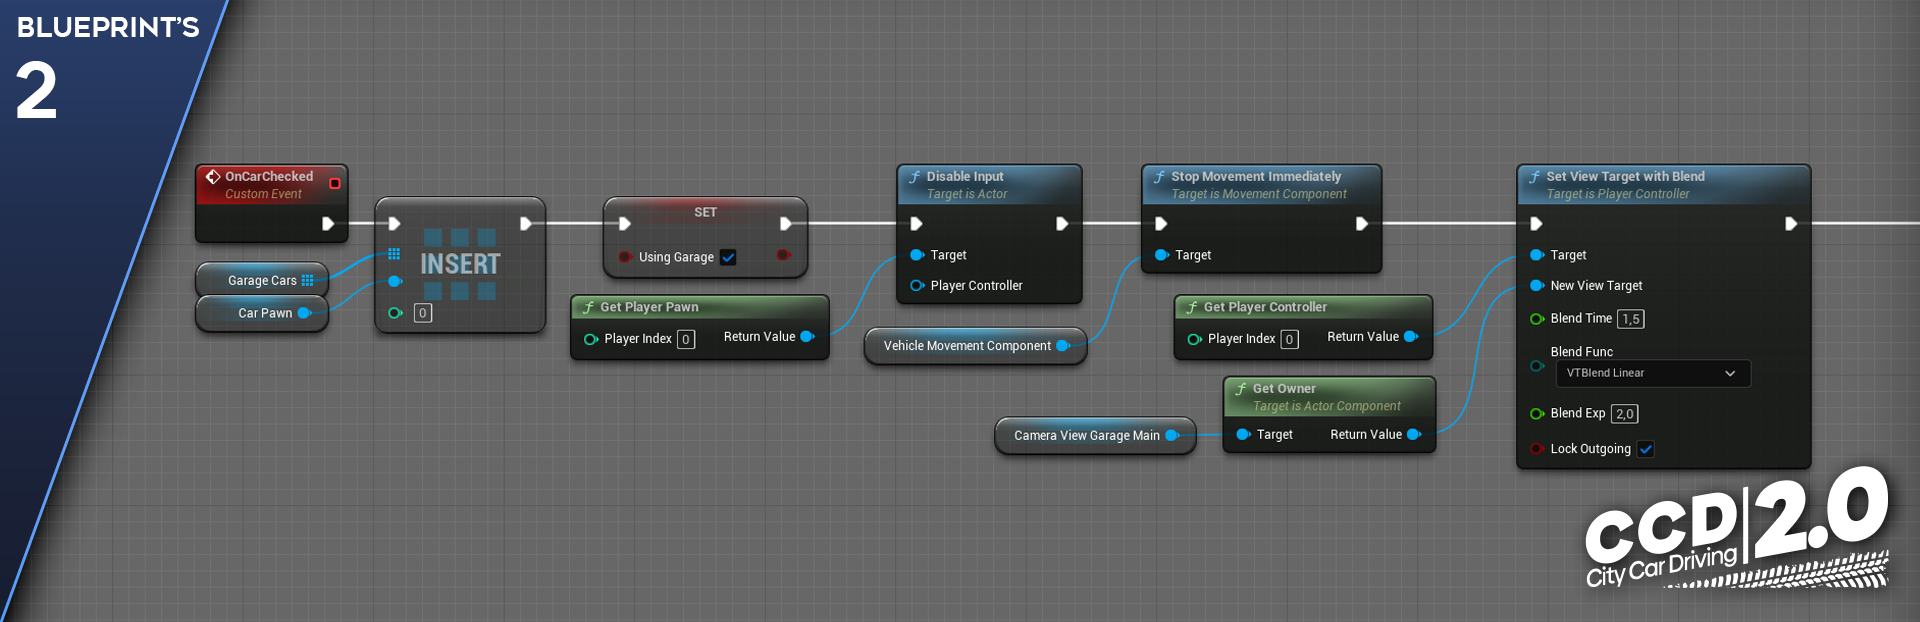The width and height of the screenshot is (1920, 622).
Task: Click the Car Pawn variable output pin
Action: coord(305,313)
